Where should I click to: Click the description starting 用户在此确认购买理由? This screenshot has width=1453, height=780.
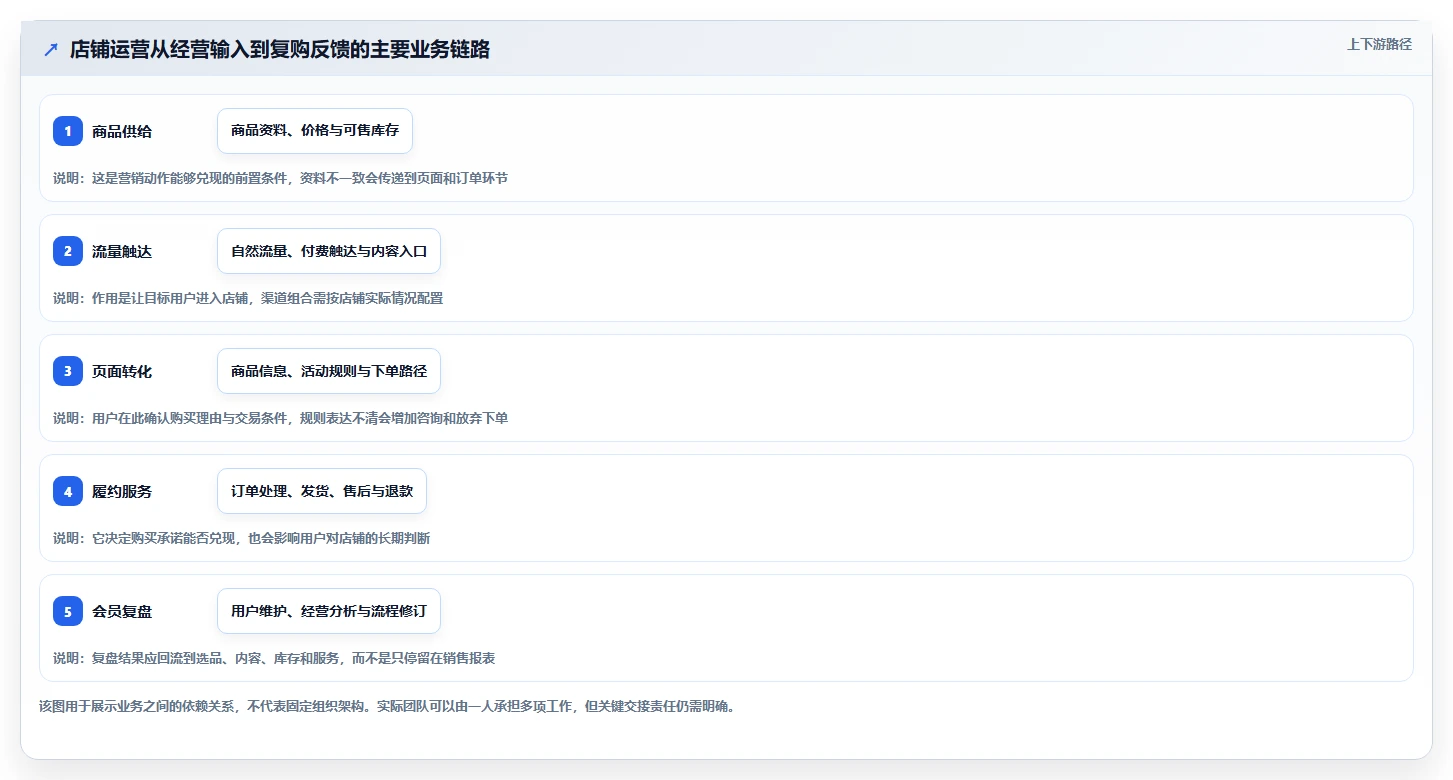pyautogui.click(x=280, y=418)
